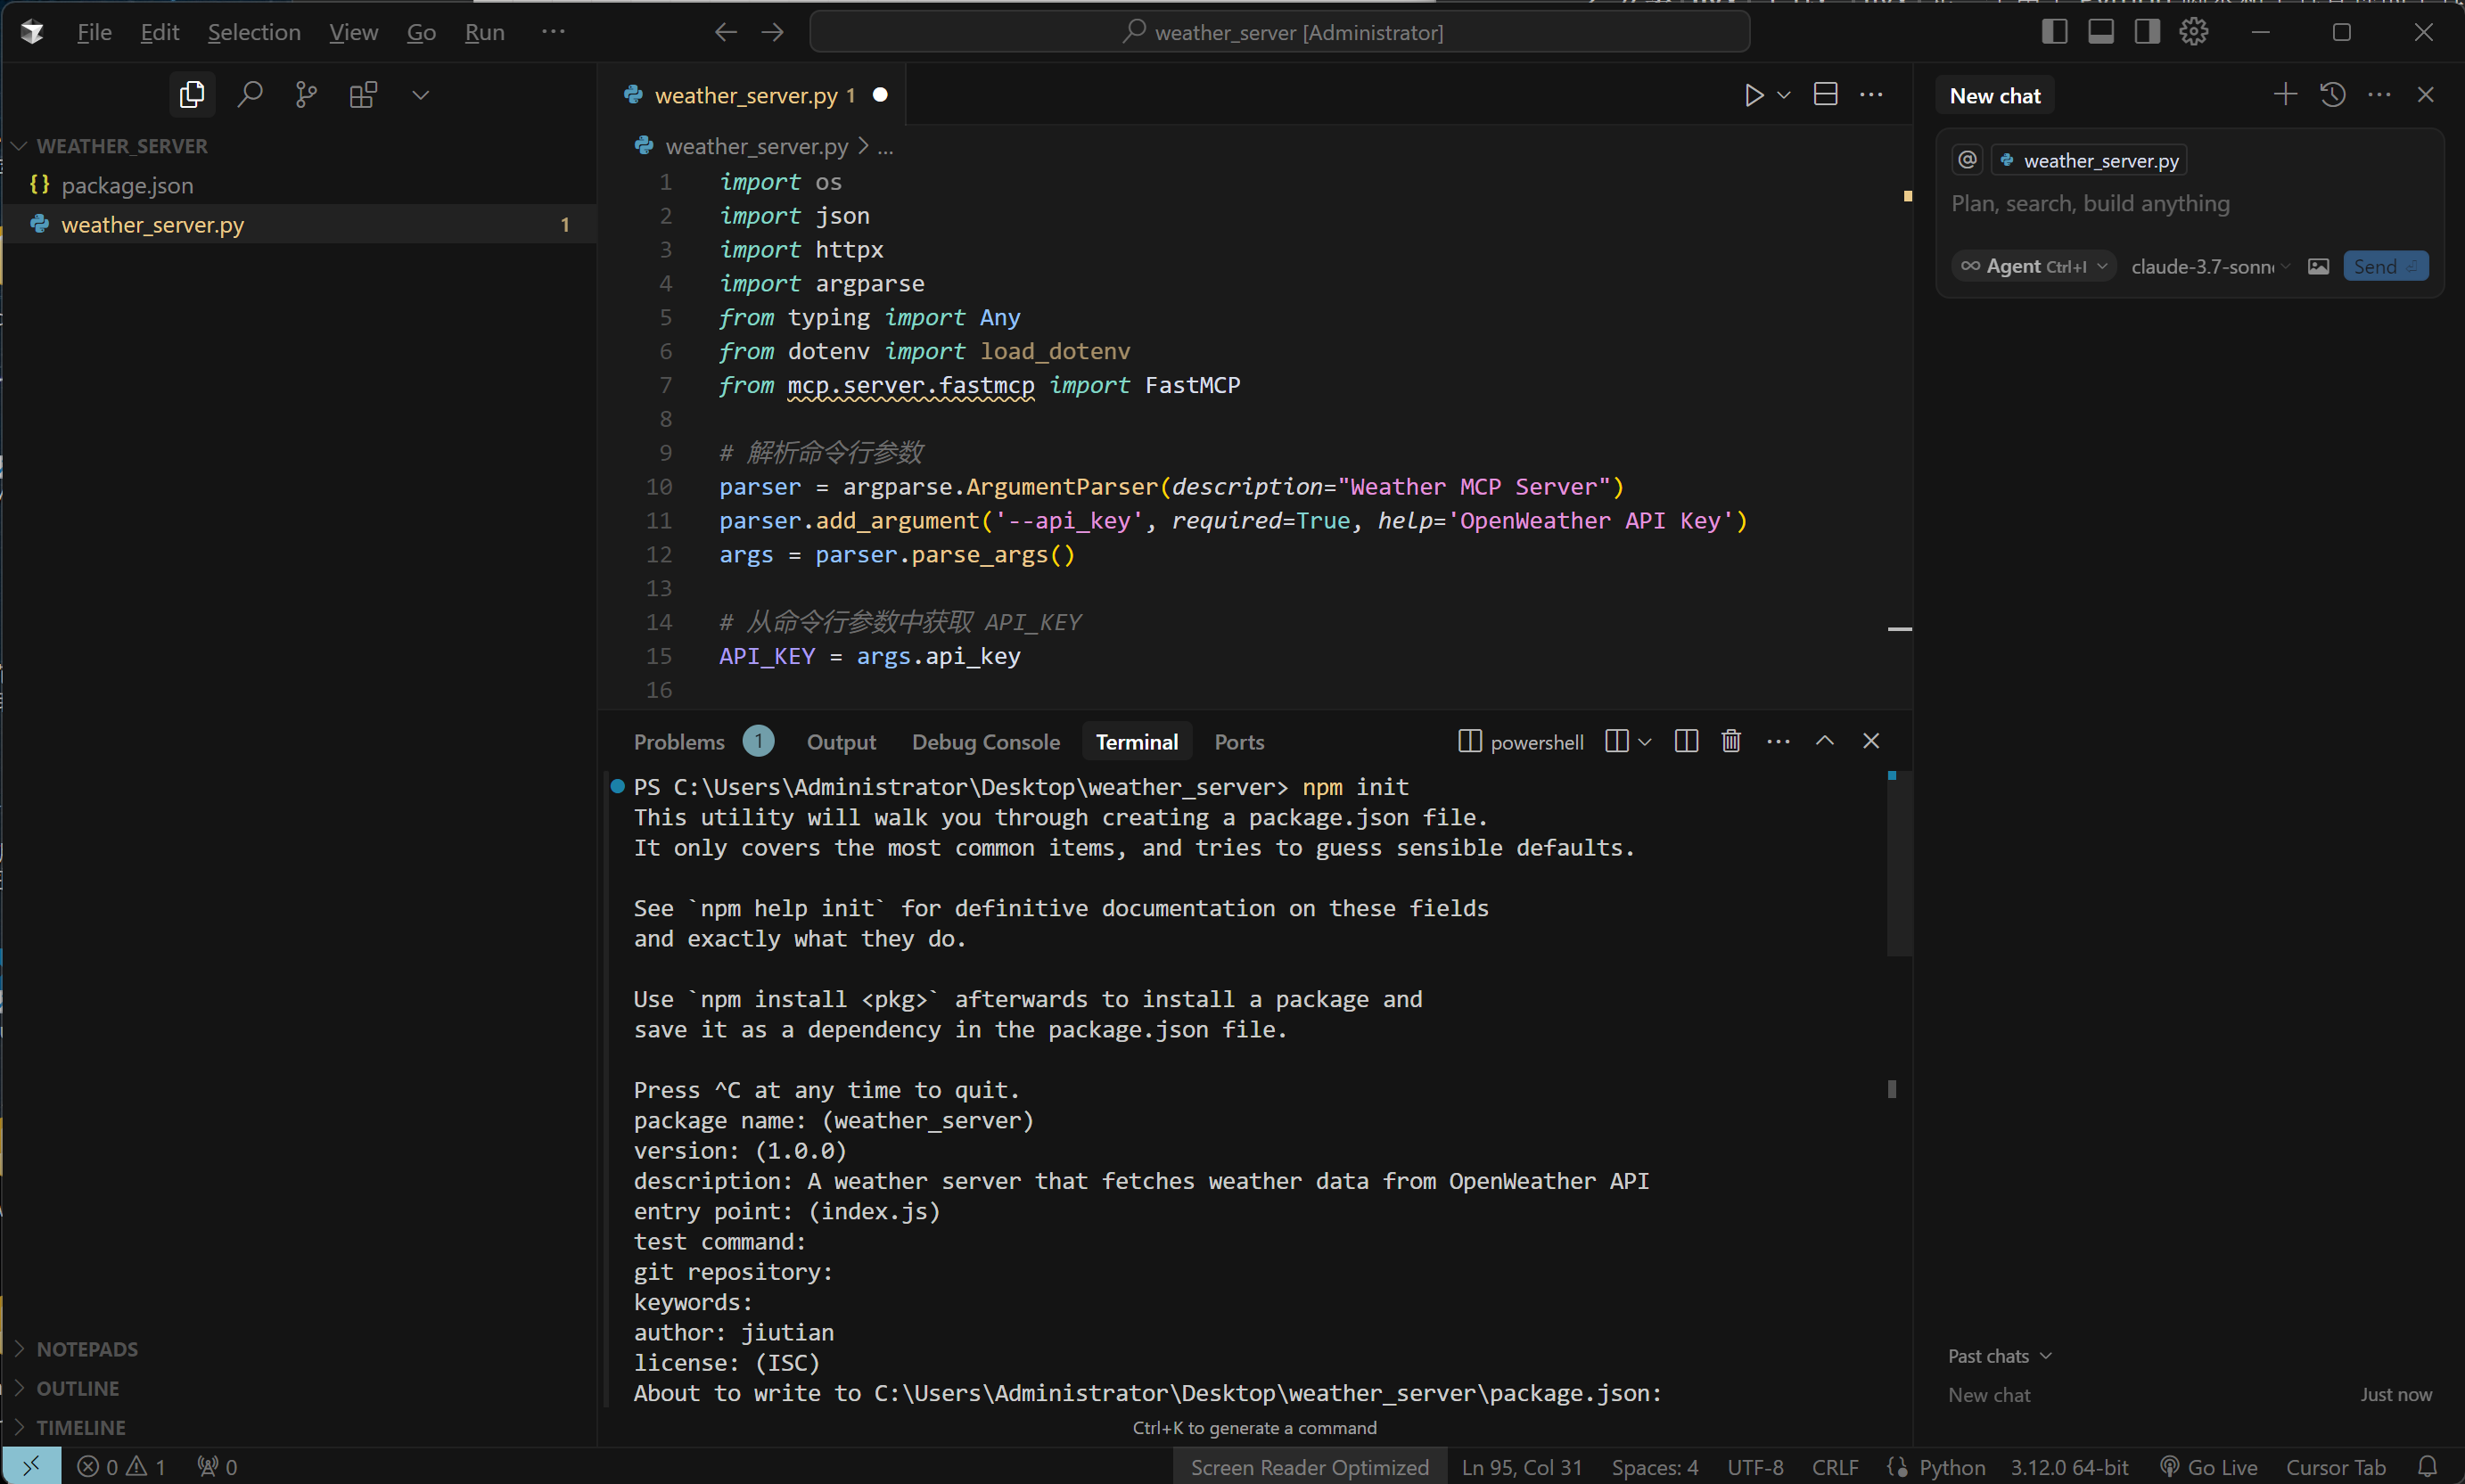Screen dimensions: 2465x1484
Task: Run the Python file with play icon
Action: click(x=1754, y=95)
